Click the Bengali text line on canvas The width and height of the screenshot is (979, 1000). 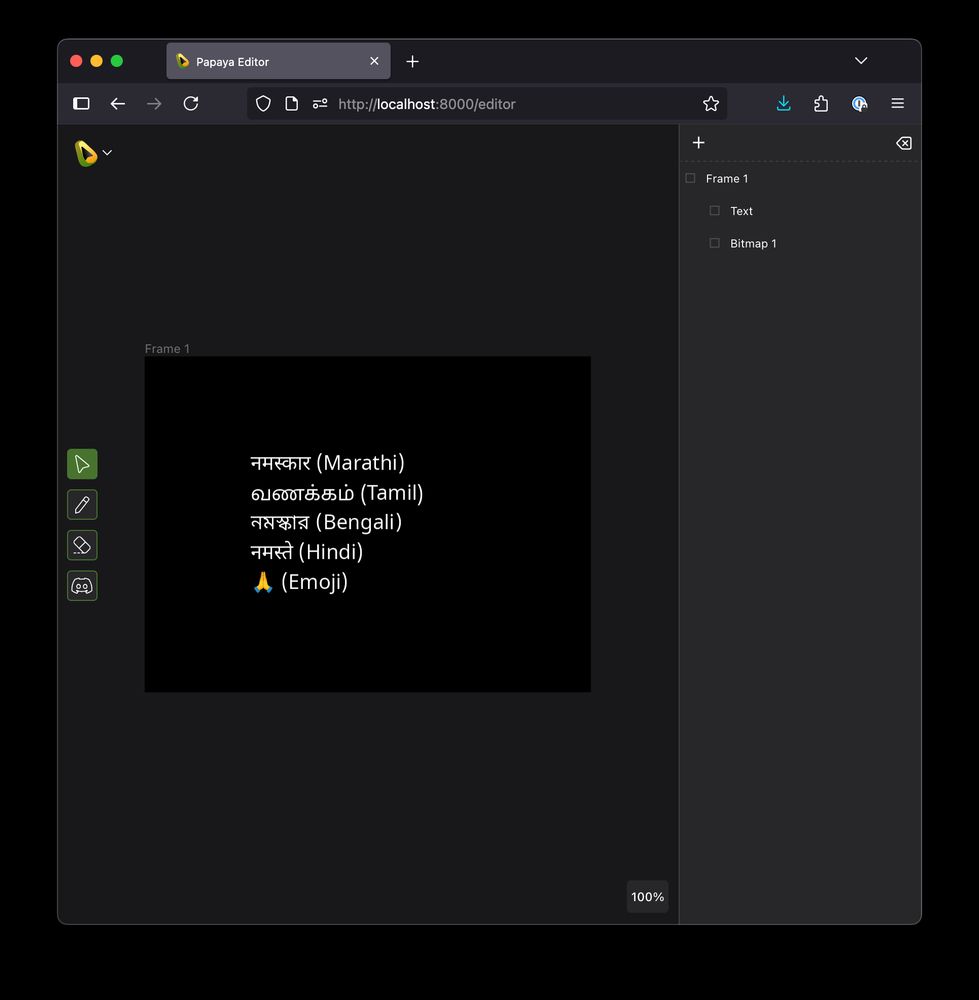(x=326, y=522)
